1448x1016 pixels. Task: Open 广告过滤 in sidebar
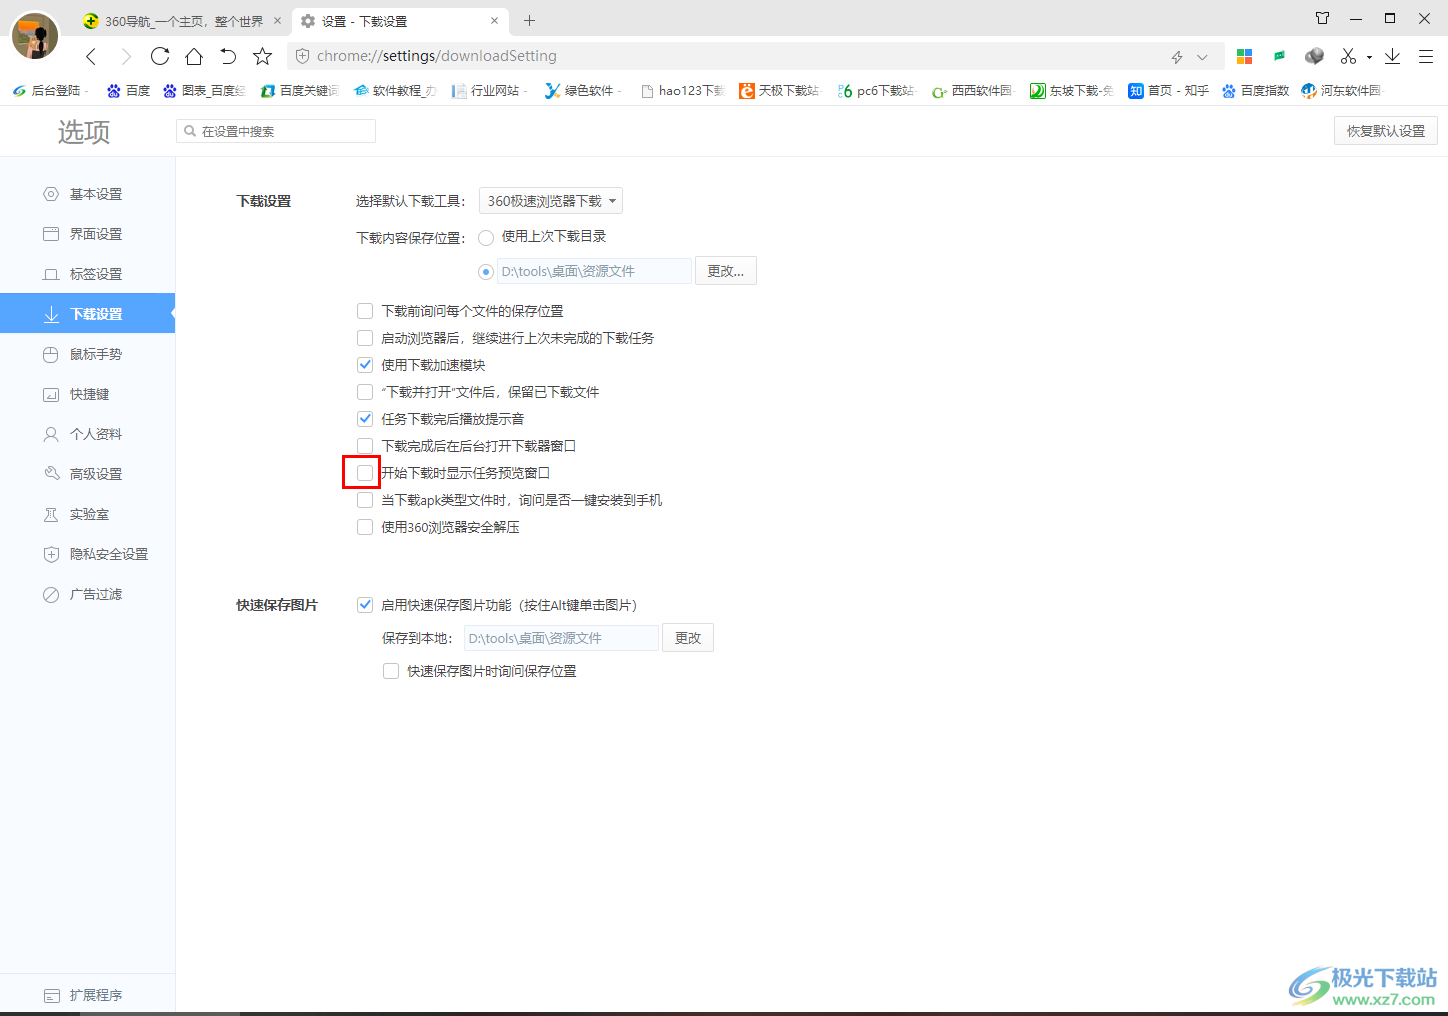click(x=87, y=594)
